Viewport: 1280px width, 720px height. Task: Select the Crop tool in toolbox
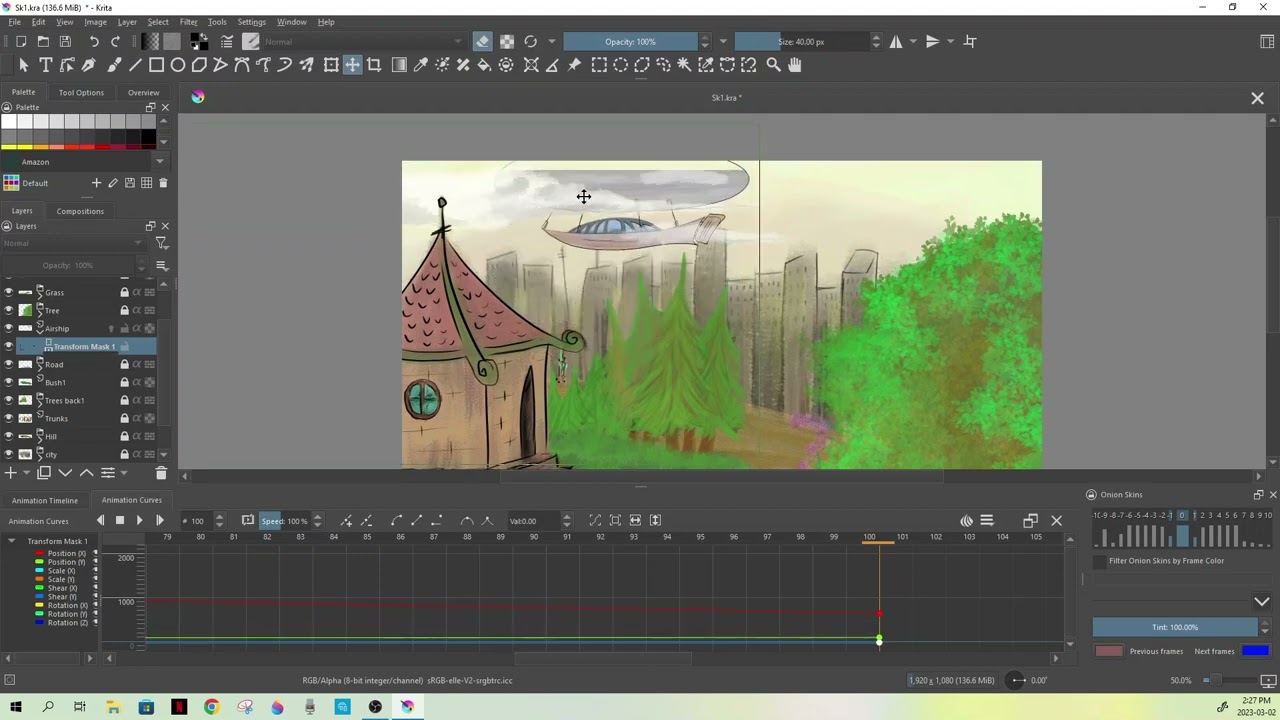coord(374,65)
